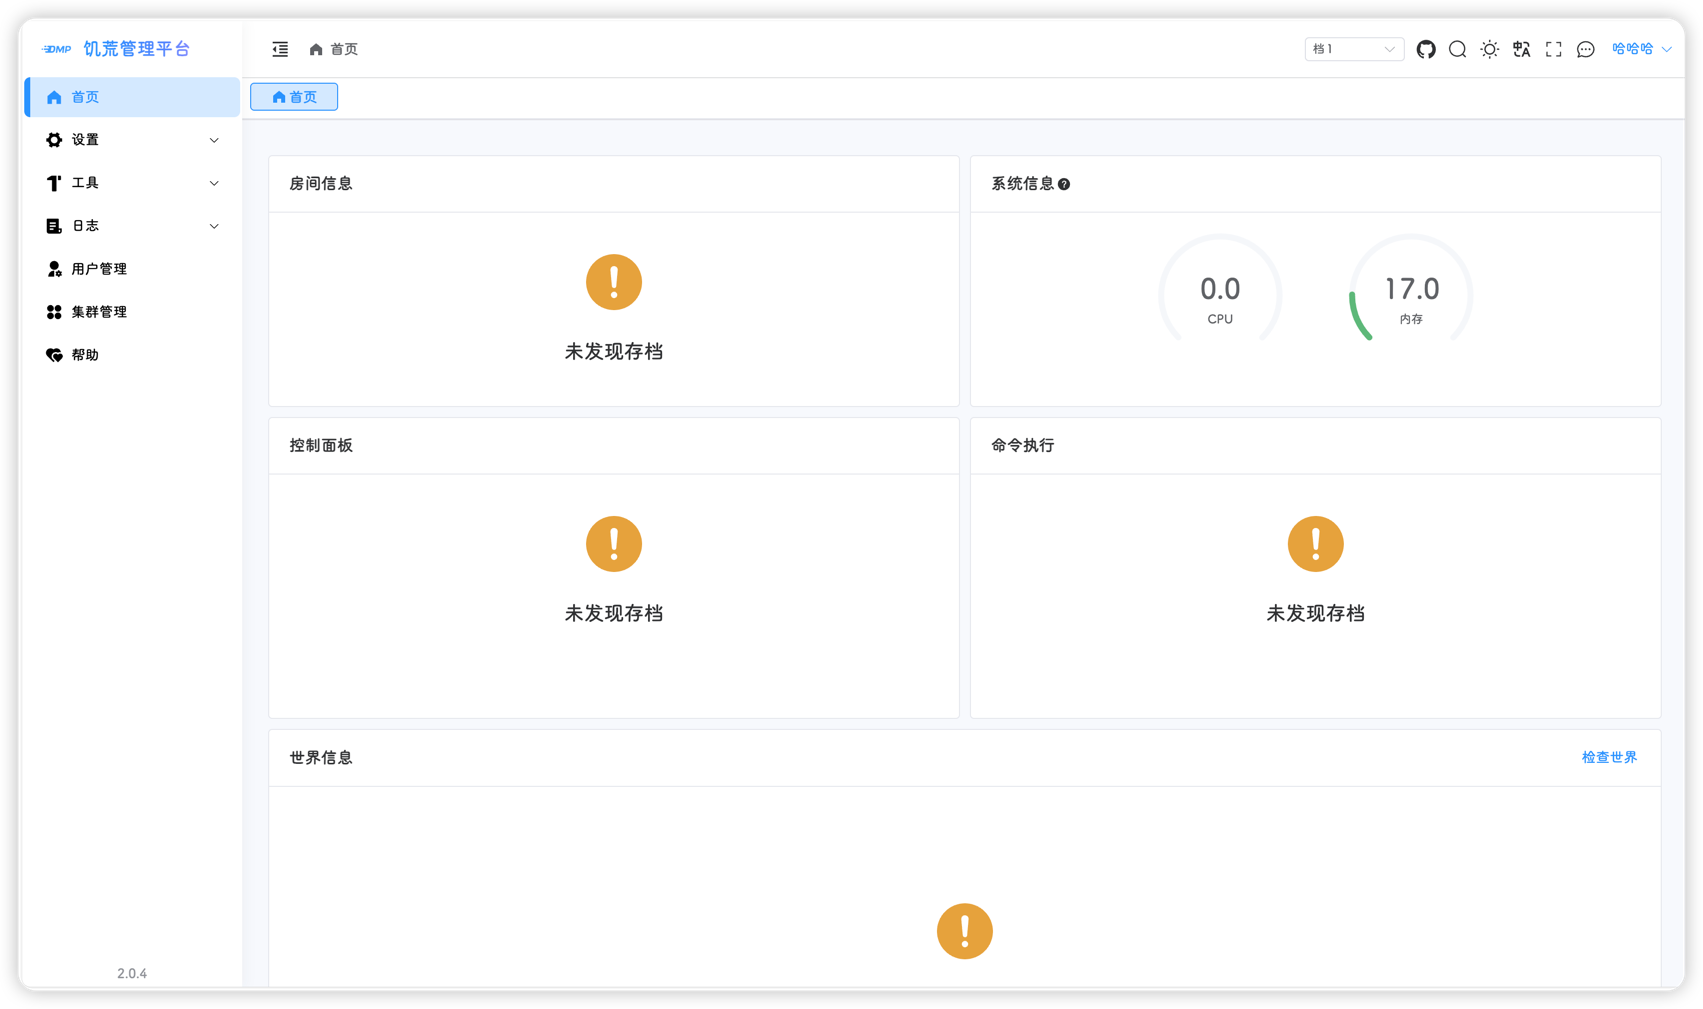Click the system info help question icon
The height and width of the screenshot is (1009, 1703).
pyautogui.click(x=1064, y=184)
